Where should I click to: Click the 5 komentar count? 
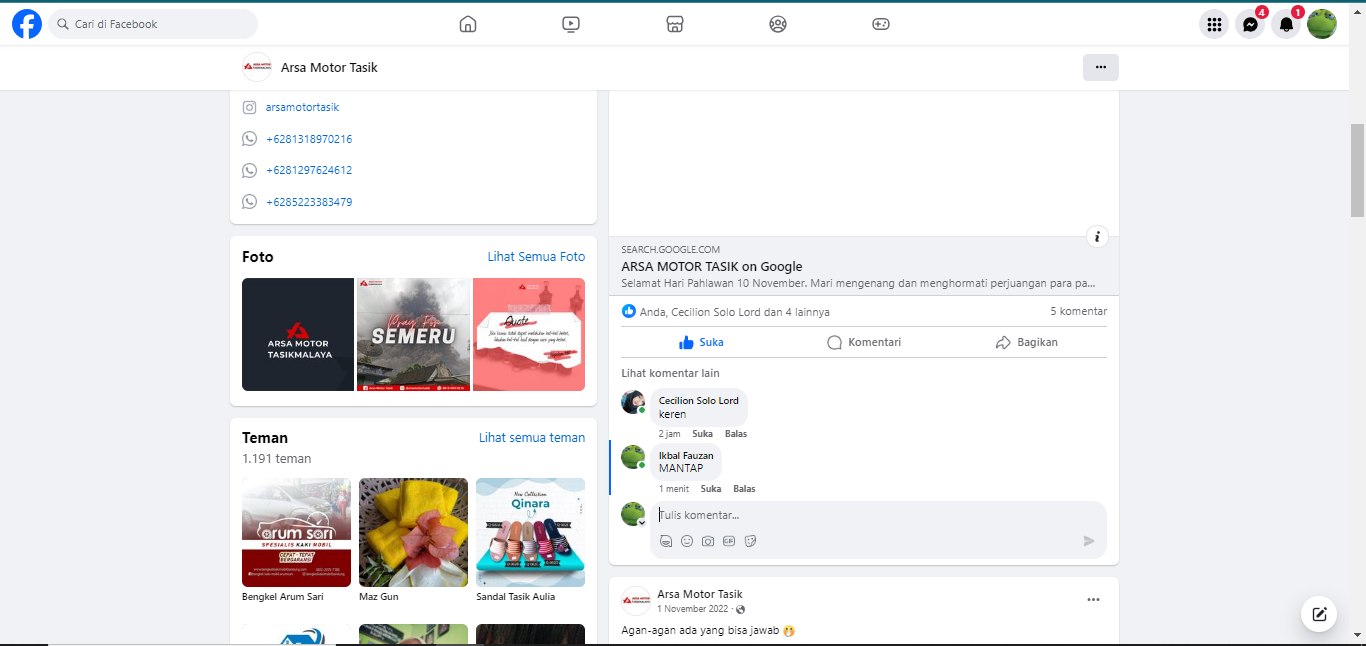(x=1078, y=312)
